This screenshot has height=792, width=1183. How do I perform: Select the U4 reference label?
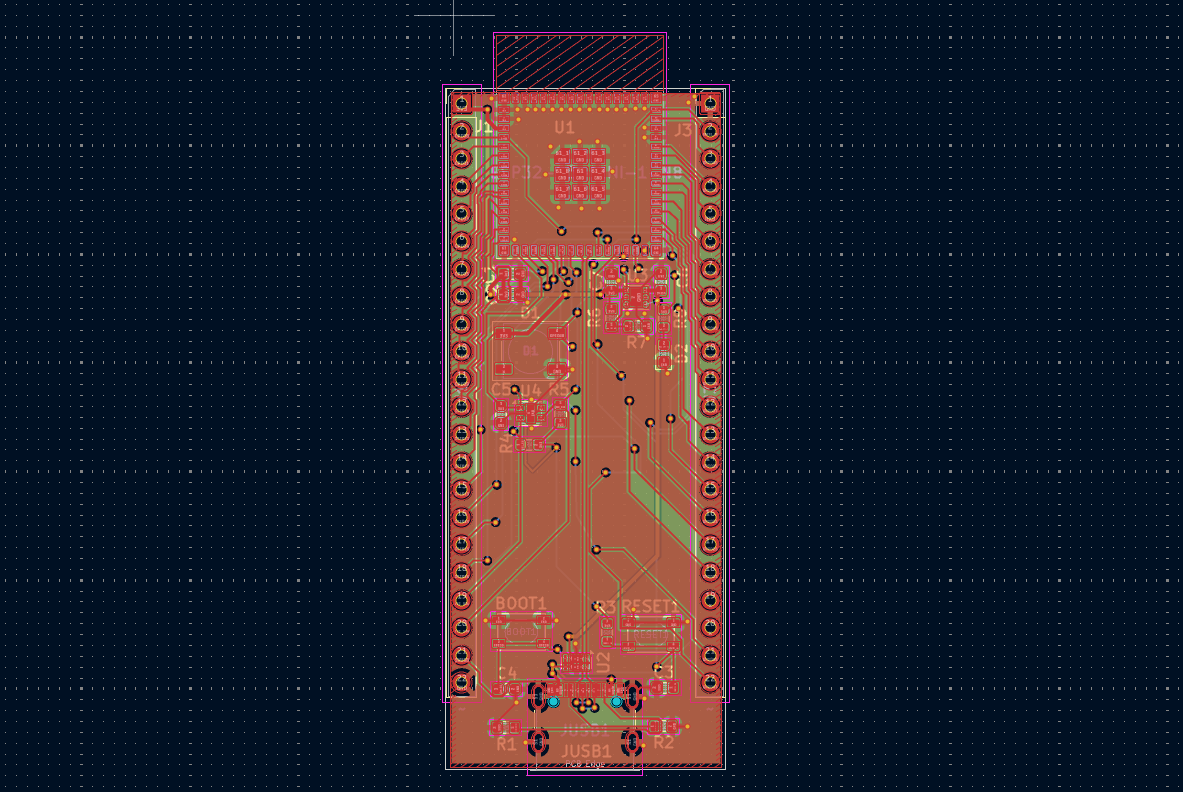pyautogui.click(x=530, y=390)
